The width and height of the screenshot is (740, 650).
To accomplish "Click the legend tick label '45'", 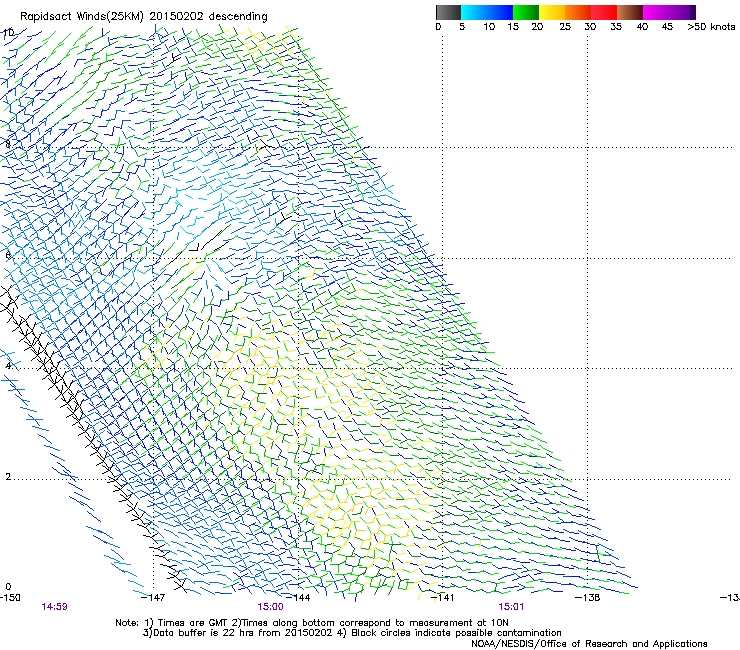I will tap(667, 27).
